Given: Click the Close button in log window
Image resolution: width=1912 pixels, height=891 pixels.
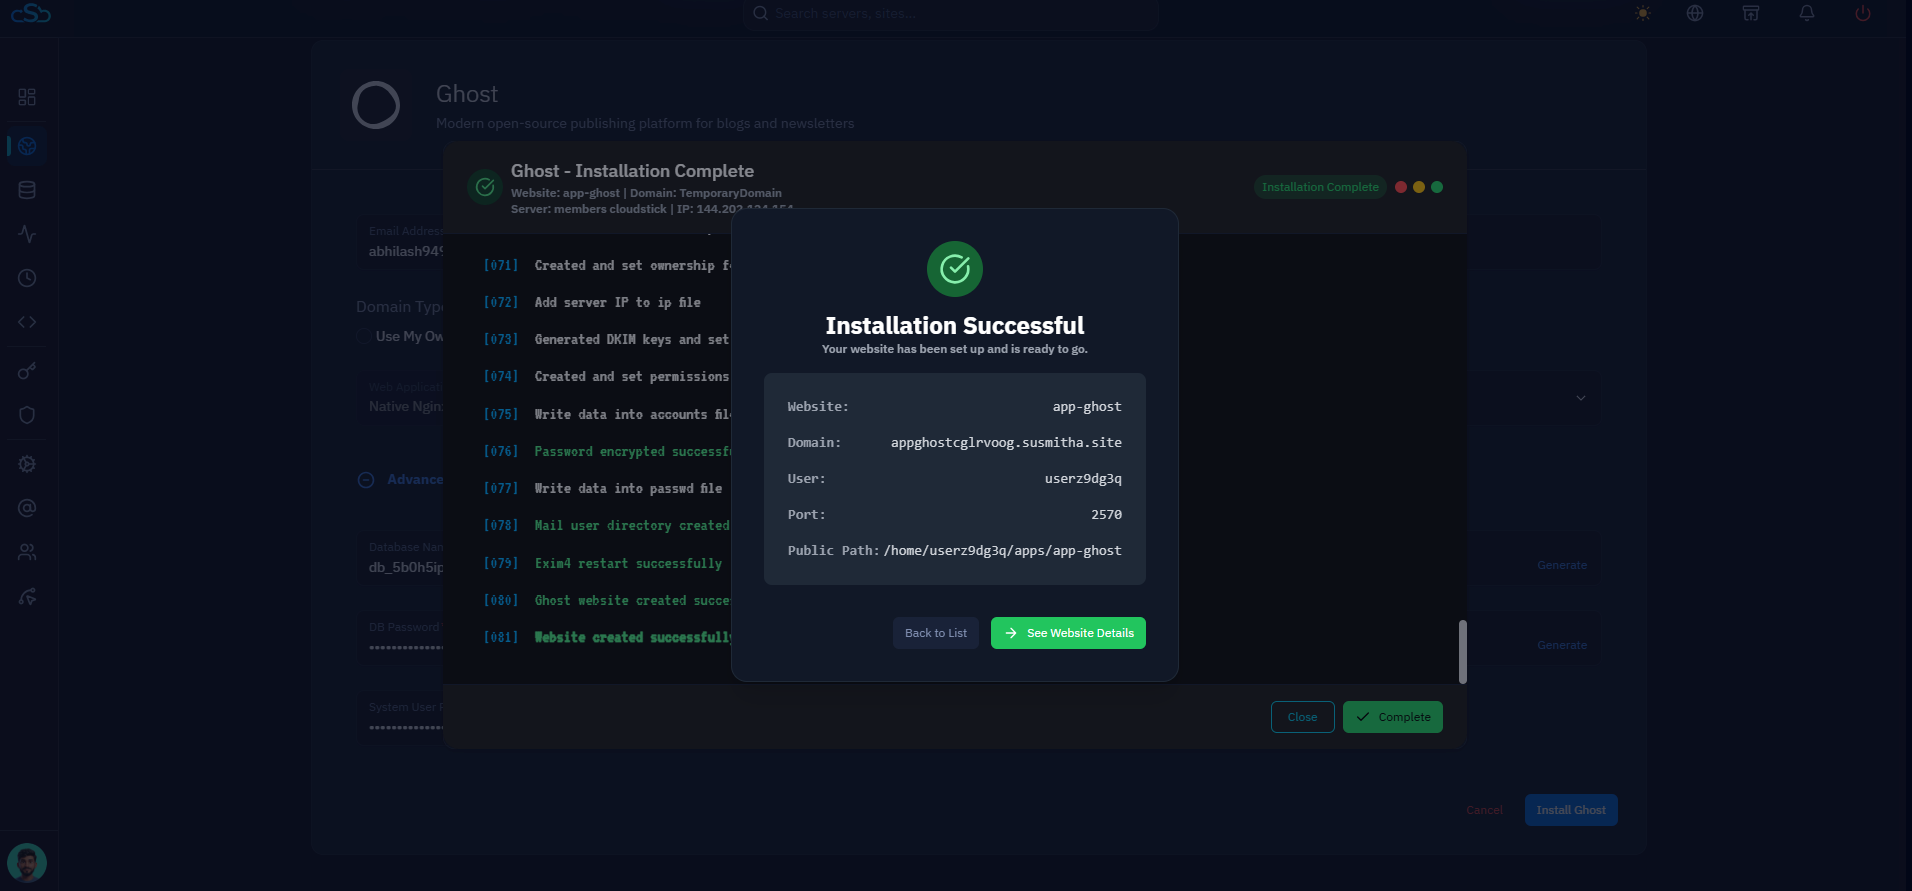Looking at the screenshot, I should [x=1302, y=717].
